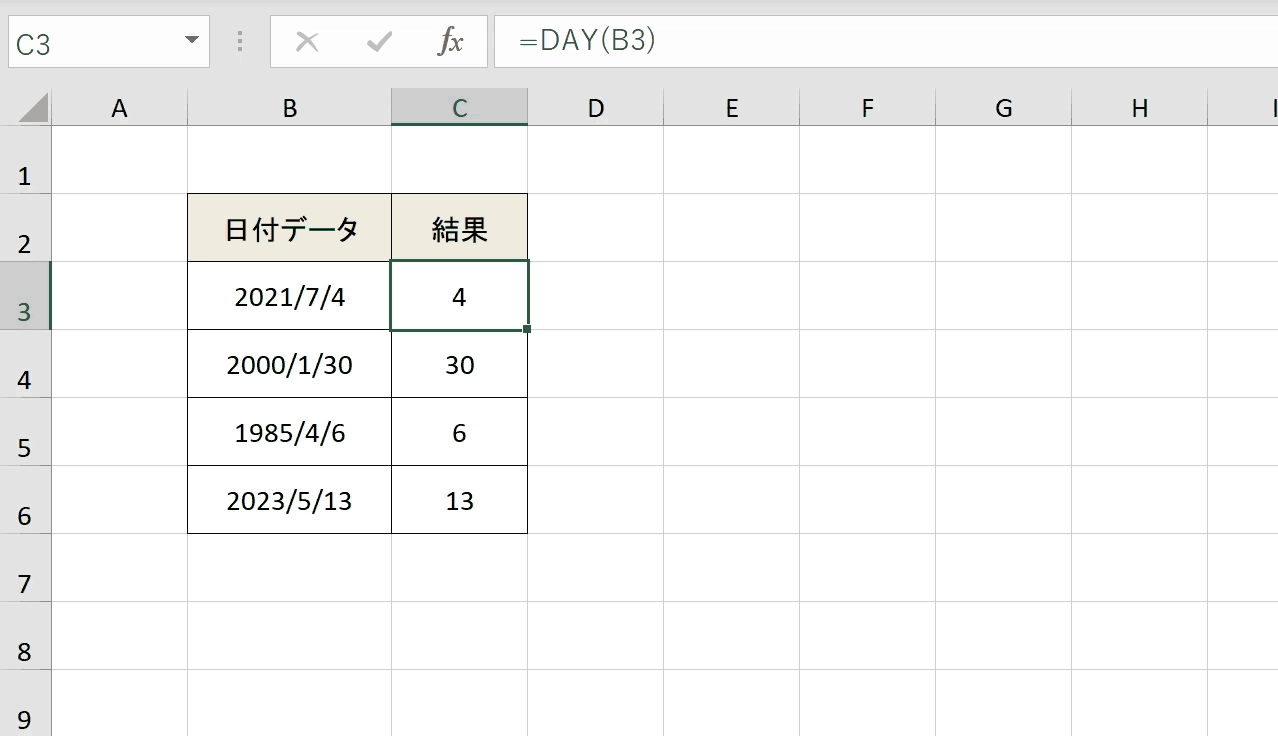This screenshot has width=1278, height=736.
Task: Select column F header
Action: pos(868,108)
